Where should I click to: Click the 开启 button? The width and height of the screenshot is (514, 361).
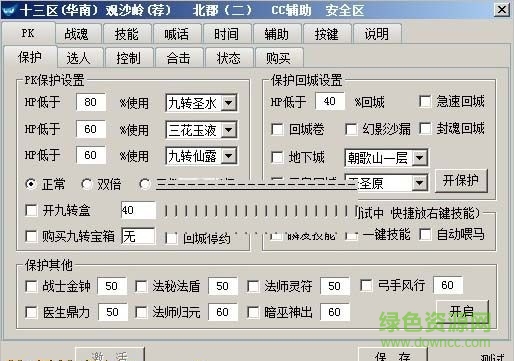(x=462, y=311)
